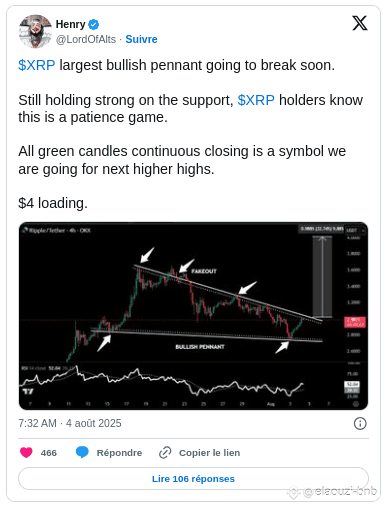
Task: Open the tweet info circle icon
Action: point(360,423)
